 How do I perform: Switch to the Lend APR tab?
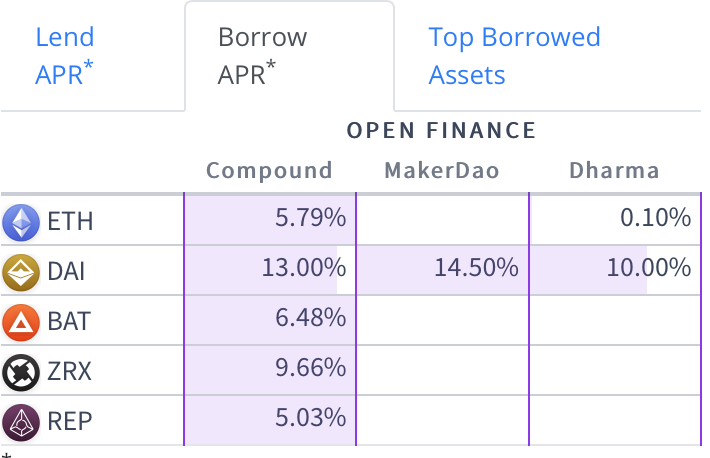tap(65, 56)
